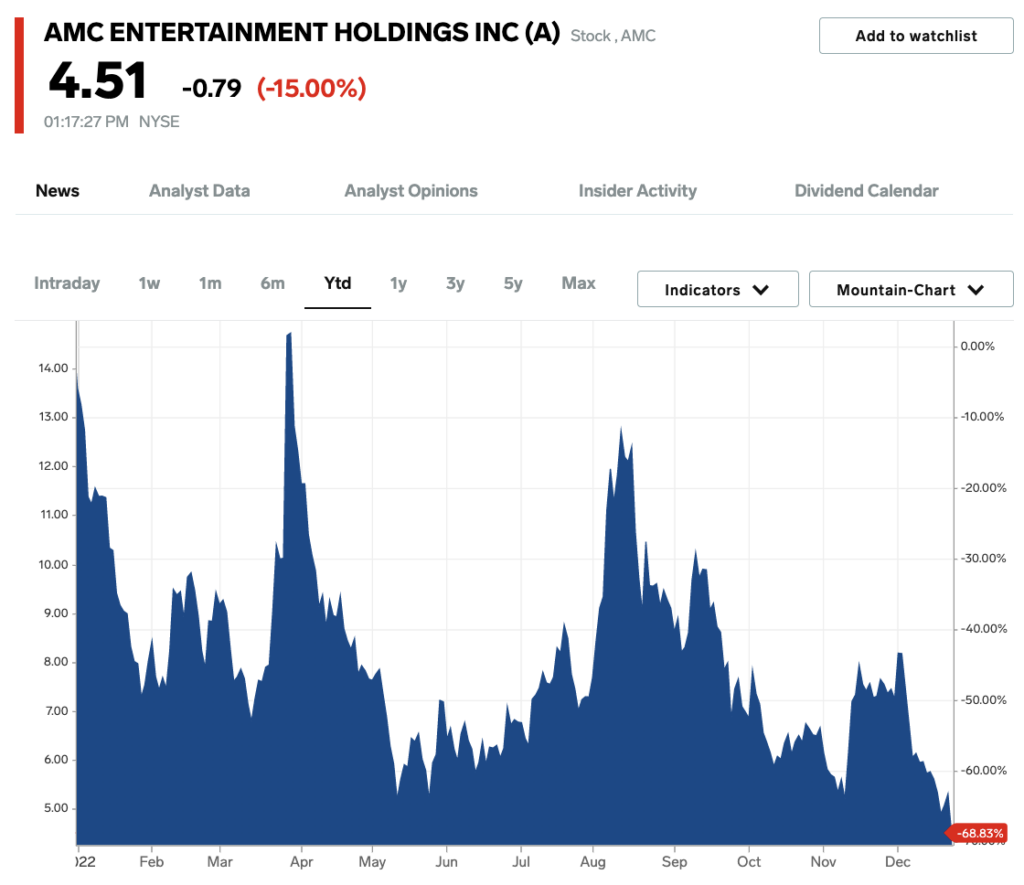Switch chart range to 1m

click(x=210, y=283)
